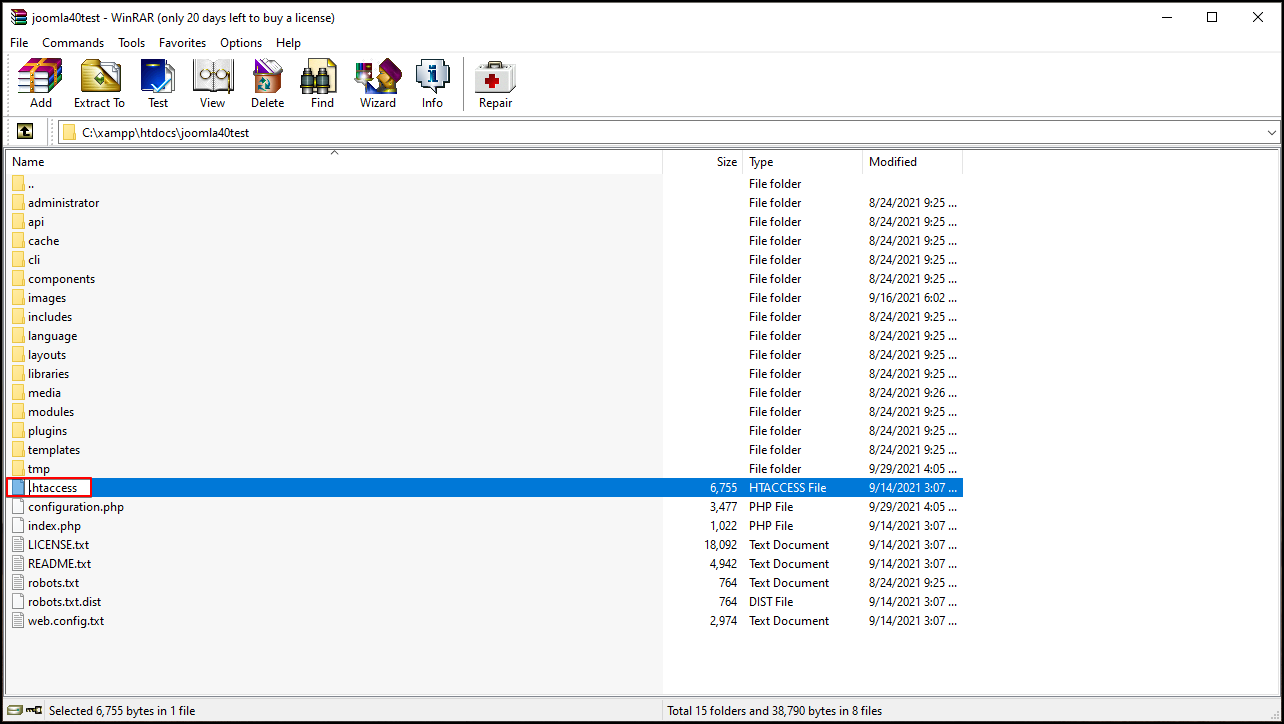
Task: Sort by the Size column header
Action: (x=702, y=162)
